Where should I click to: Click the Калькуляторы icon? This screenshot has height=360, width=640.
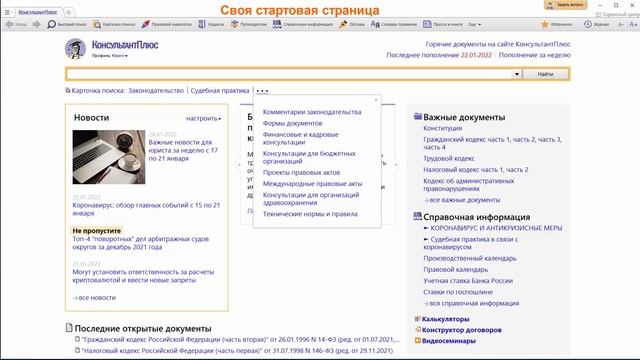417,319
